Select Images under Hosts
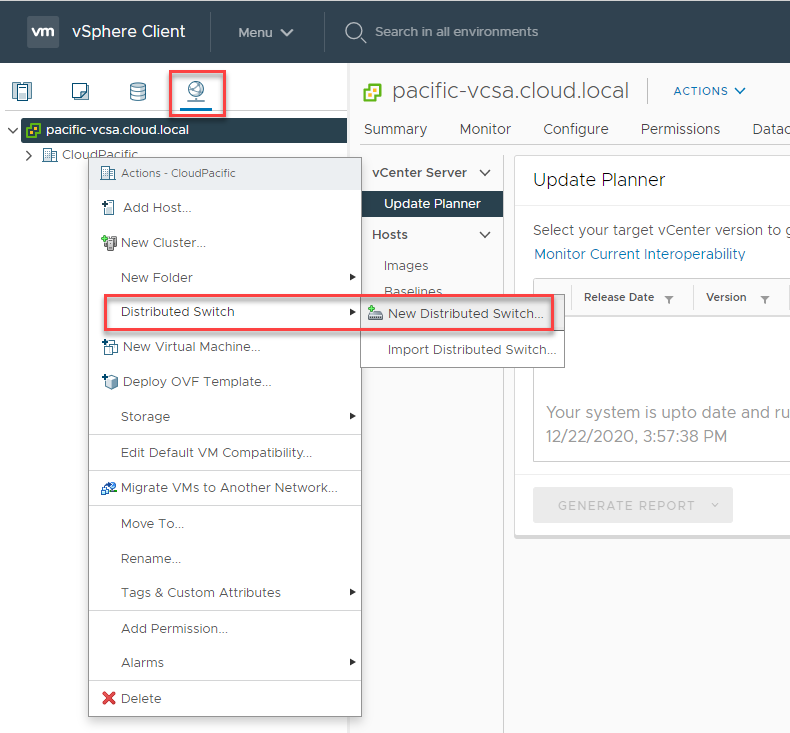The width and height of the screenshot is (790, 733). 406,265
